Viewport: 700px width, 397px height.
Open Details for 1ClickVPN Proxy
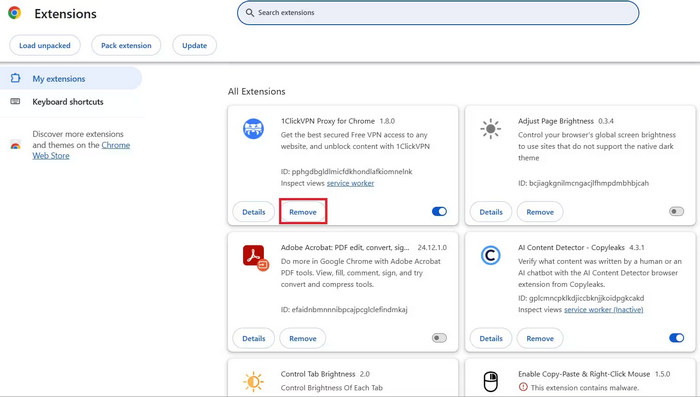[x=254, y=212]
